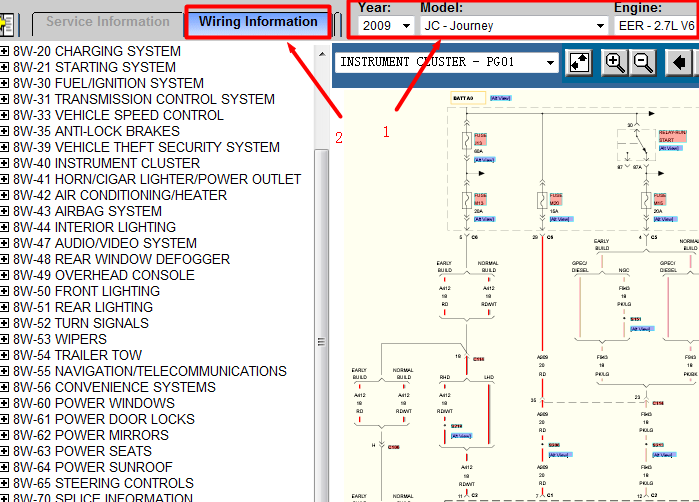
Task: Select 8W-49 OVERHEAD CONSOLE entry
Action: tap(104, 276)
